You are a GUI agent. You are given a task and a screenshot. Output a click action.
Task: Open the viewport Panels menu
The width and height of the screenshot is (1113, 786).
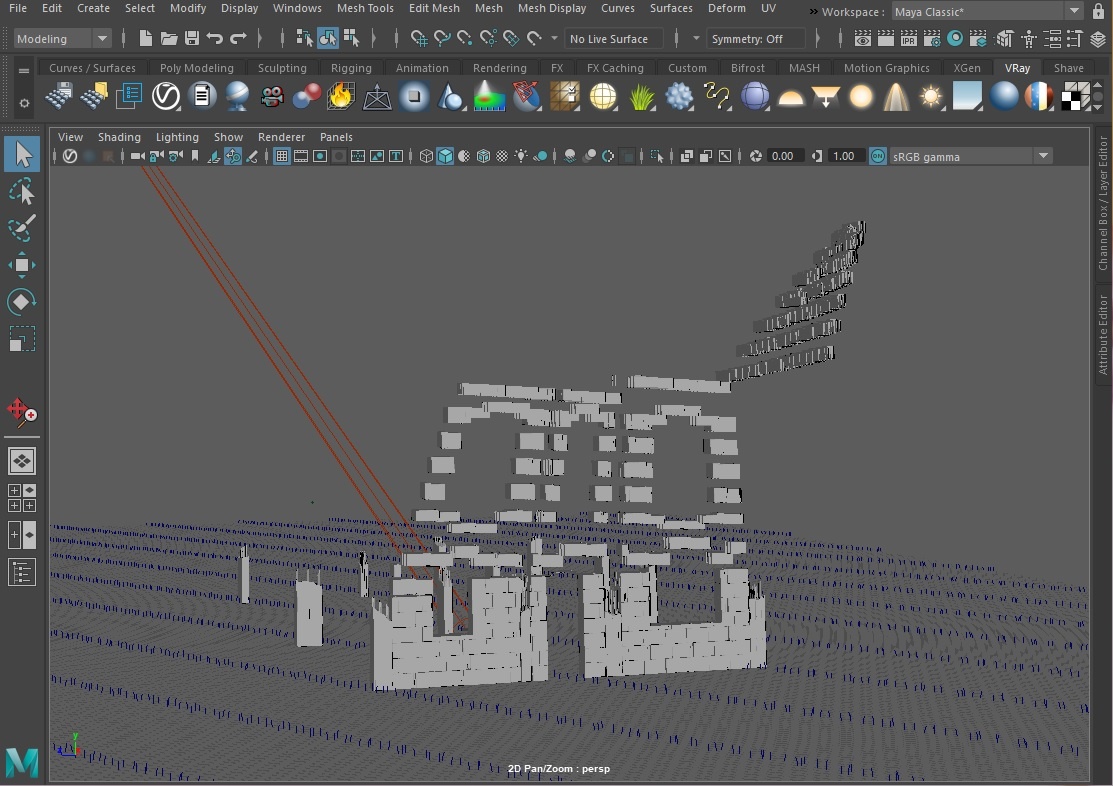(336, 137)
